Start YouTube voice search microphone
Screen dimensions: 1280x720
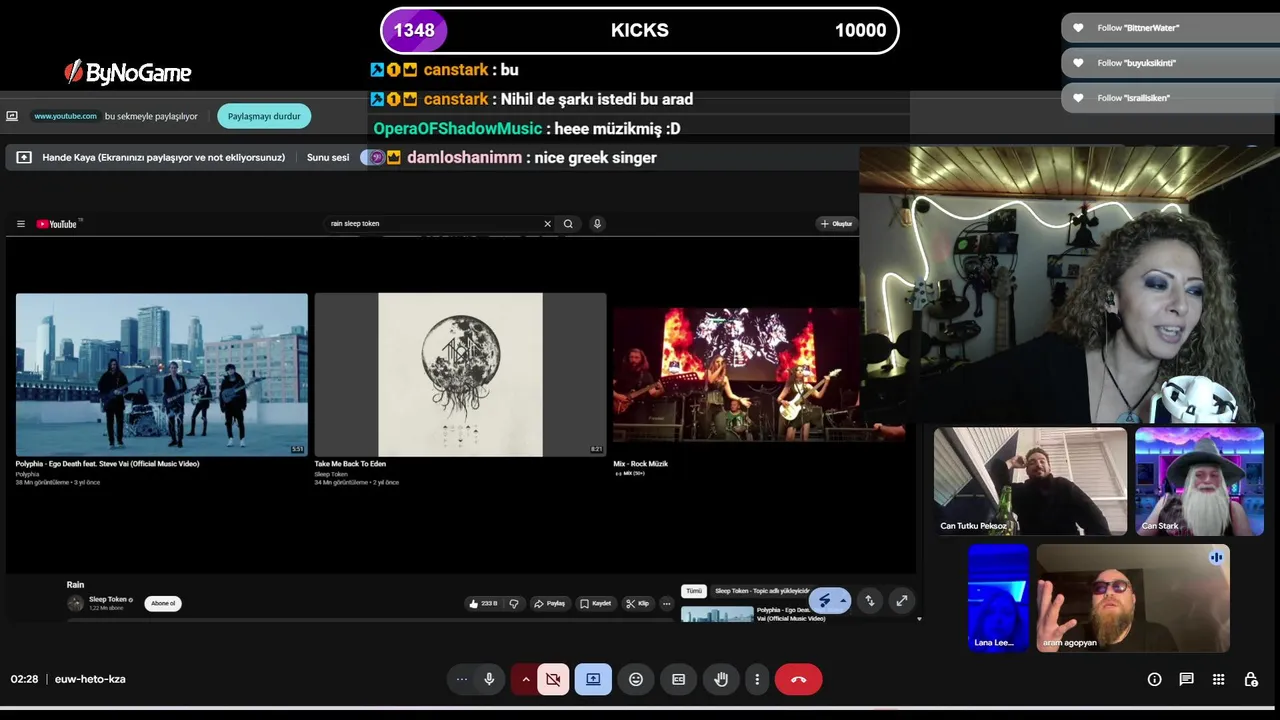click(597, 224)
